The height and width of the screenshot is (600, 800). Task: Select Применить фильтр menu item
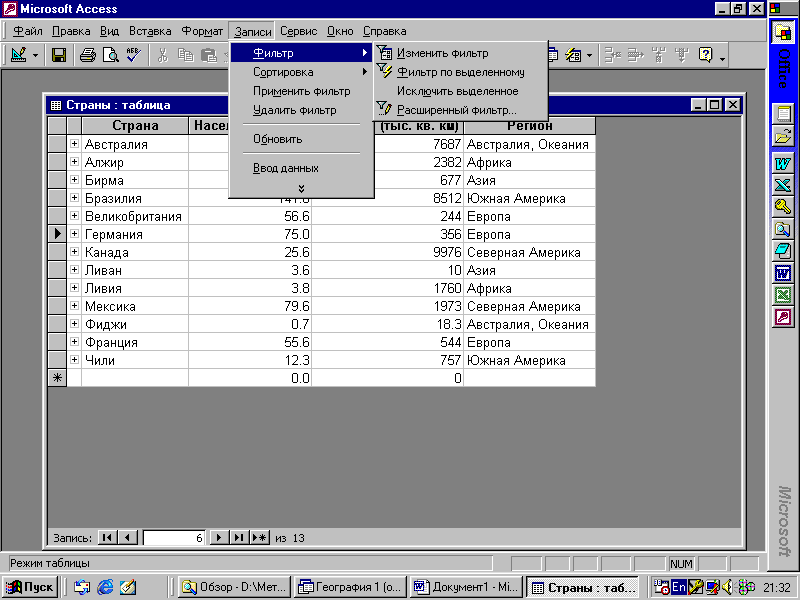(x=302, y=91)
